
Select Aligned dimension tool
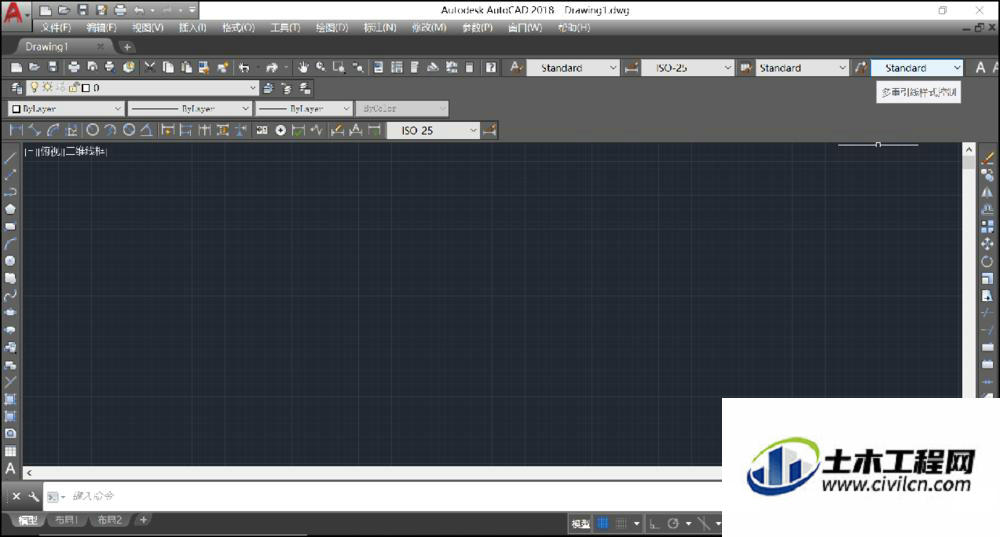(x=34, y=130)
